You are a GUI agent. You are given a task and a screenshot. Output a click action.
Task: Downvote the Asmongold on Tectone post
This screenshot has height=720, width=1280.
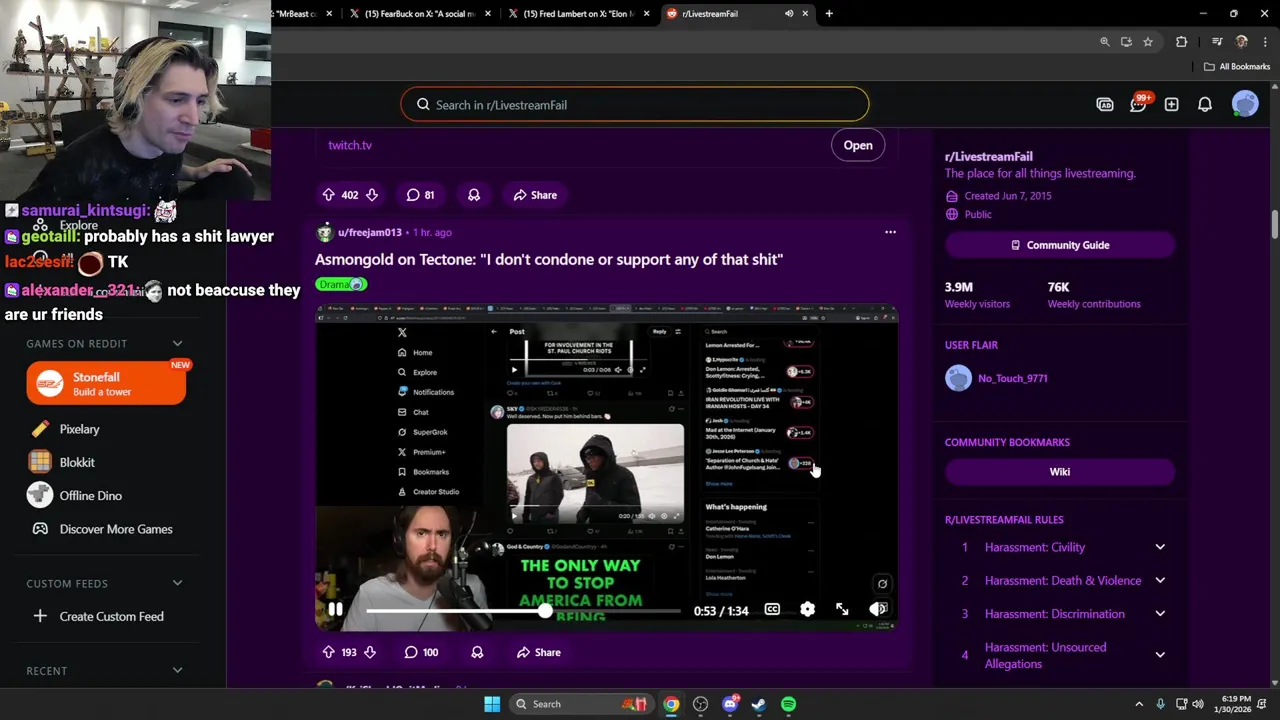click(x=370, y=652)
